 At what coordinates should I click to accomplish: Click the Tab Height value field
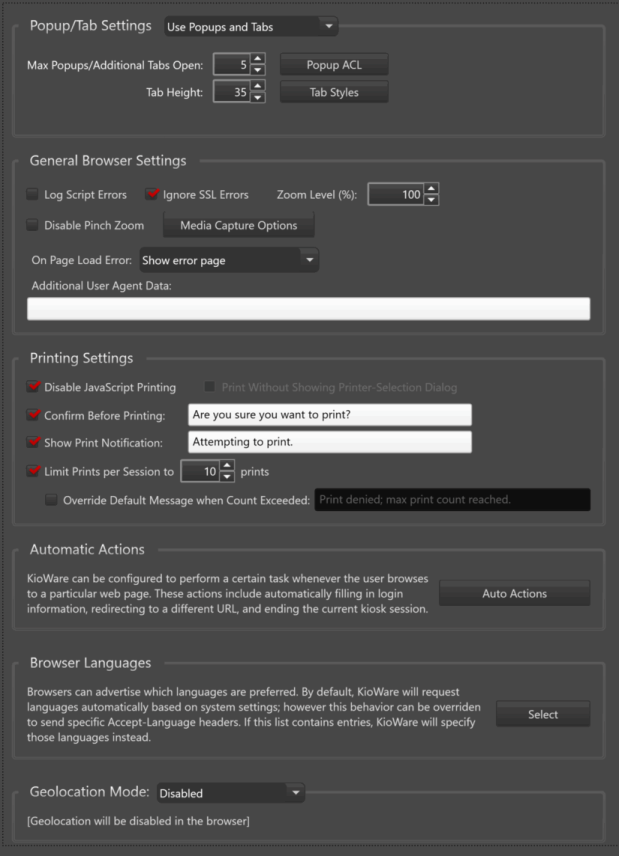pos(231,92)
